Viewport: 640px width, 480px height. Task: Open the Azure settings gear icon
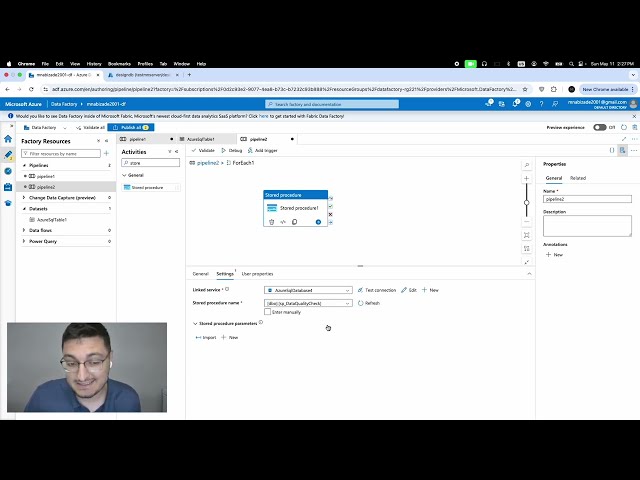tap(528, 104)
